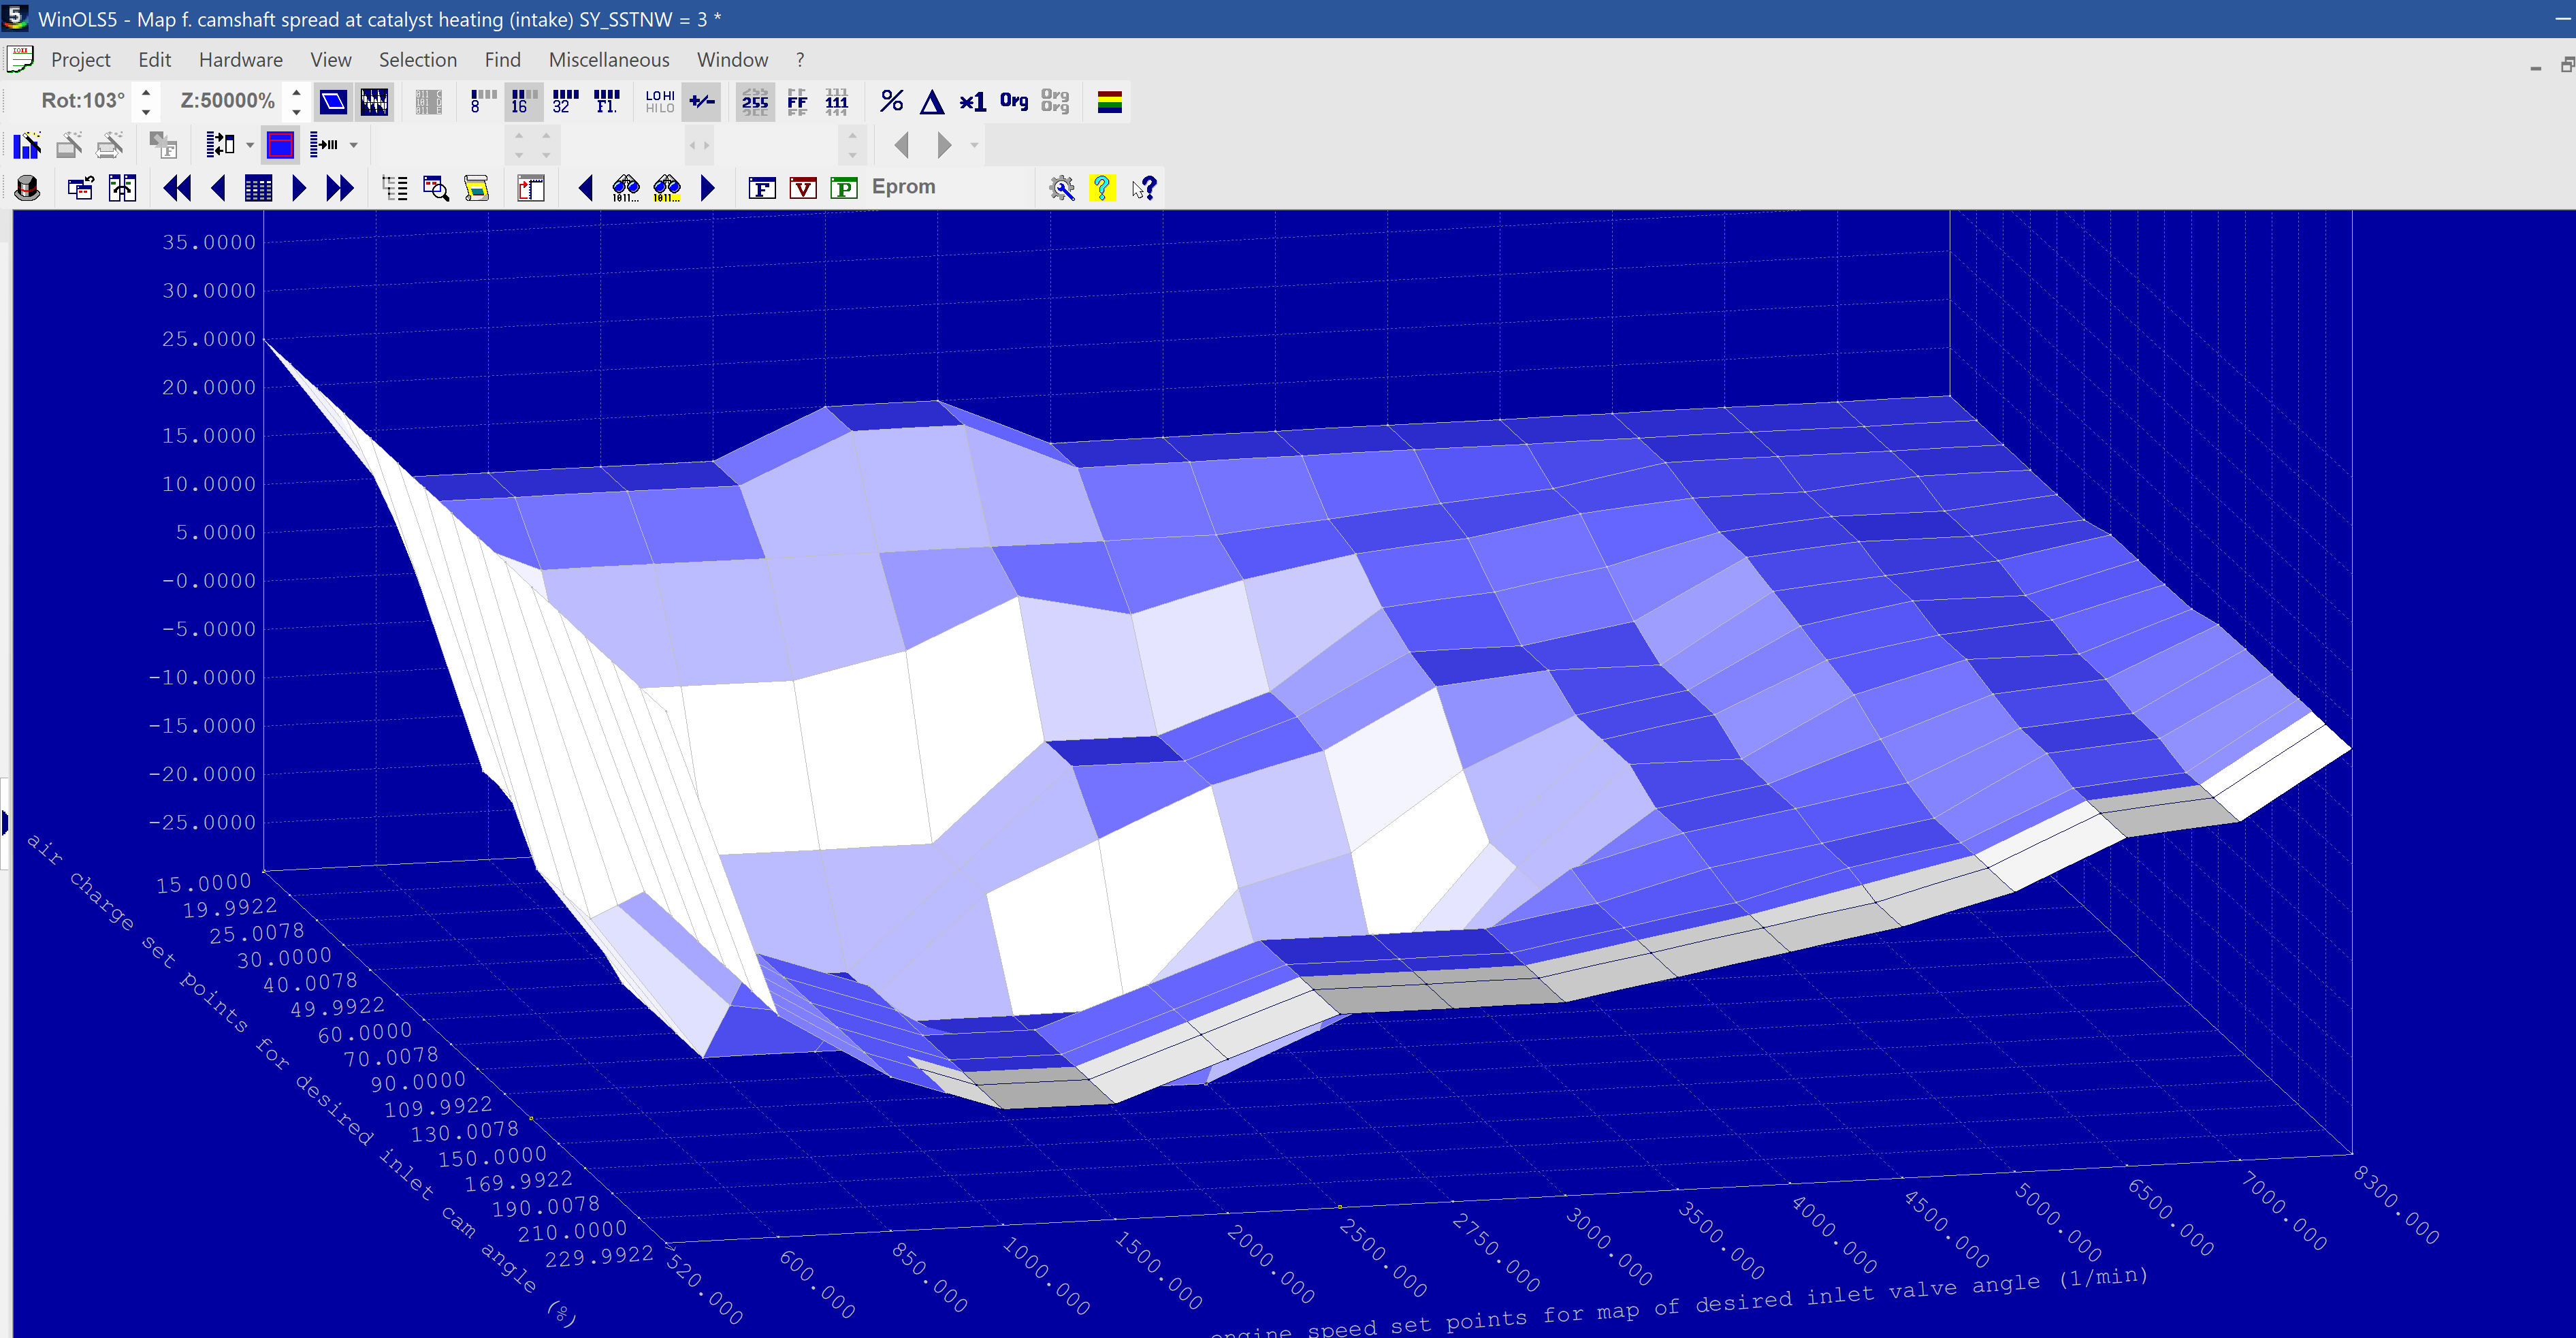Increase rotation angle with Rot up arrow

coord(146,92)
